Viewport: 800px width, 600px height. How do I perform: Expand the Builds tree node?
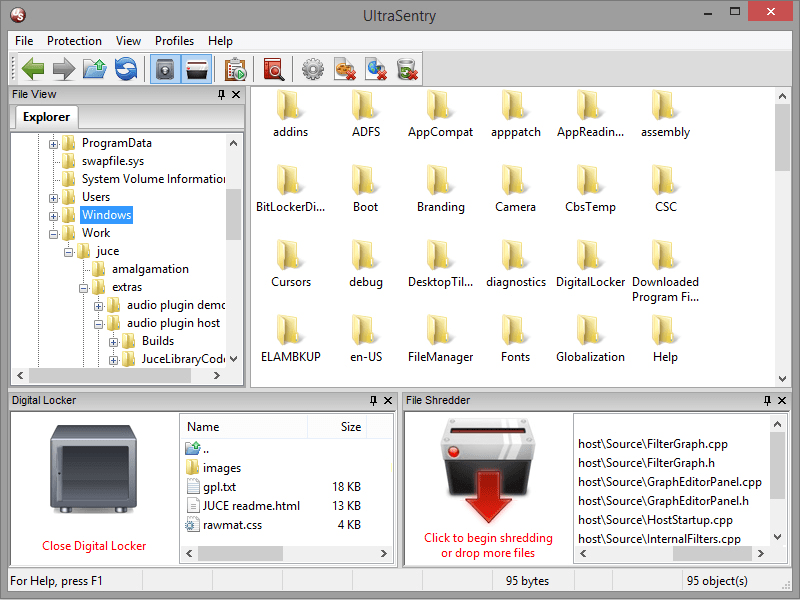(114, 342)
